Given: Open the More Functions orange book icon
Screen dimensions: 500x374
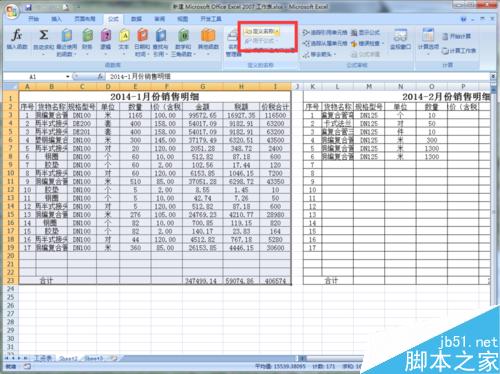Looking at the screenshot, I should point(208,35).
